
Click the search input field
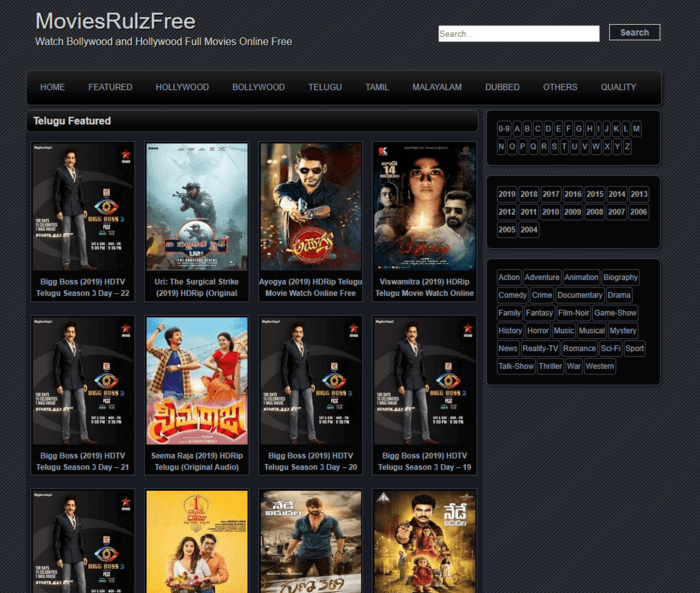[x=518, y=34]
